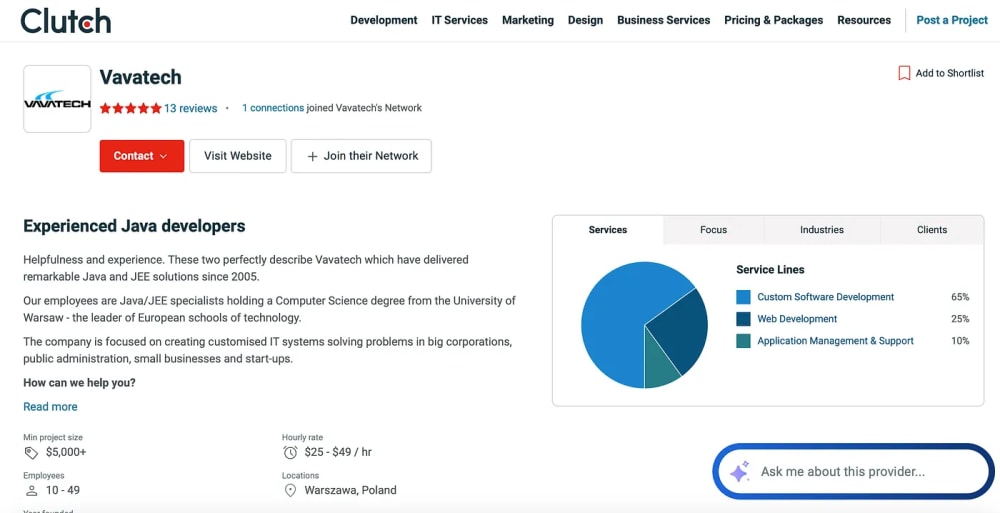1000x513 pixels.
Task: Click the 10% service line value
Action: (x=960, y=341)
